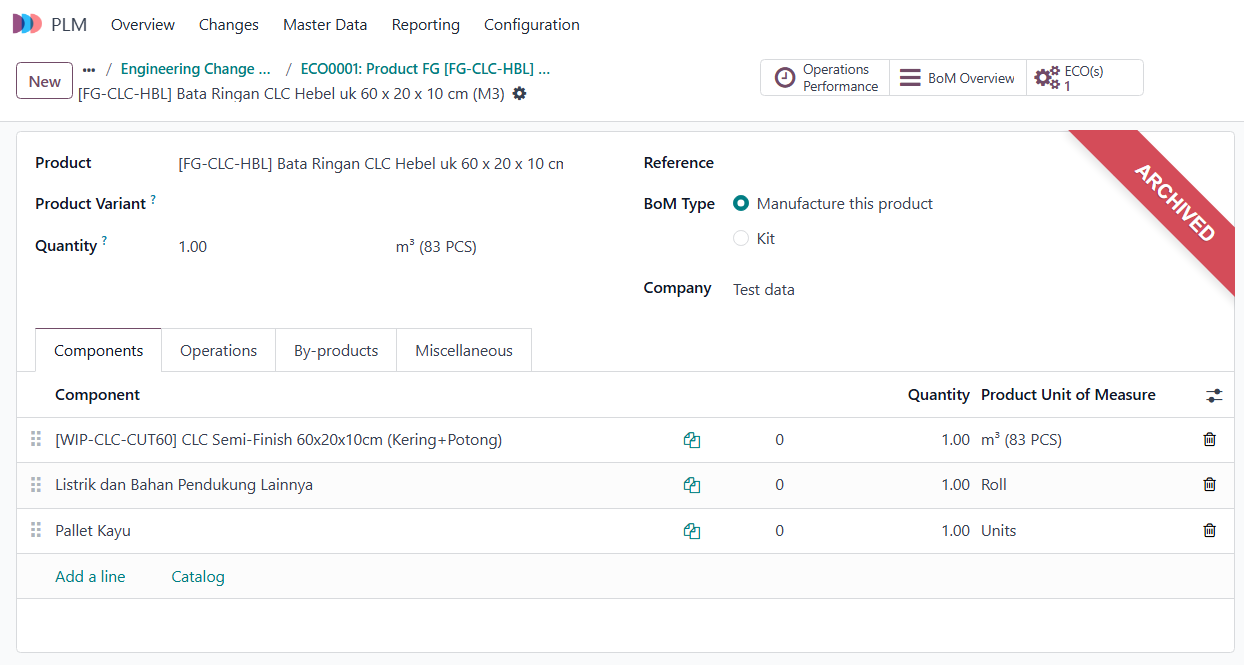Open attachments icon for WIP-CLC-CUT60 row
The image size is (1244, 665).
[x=691, y=440]
